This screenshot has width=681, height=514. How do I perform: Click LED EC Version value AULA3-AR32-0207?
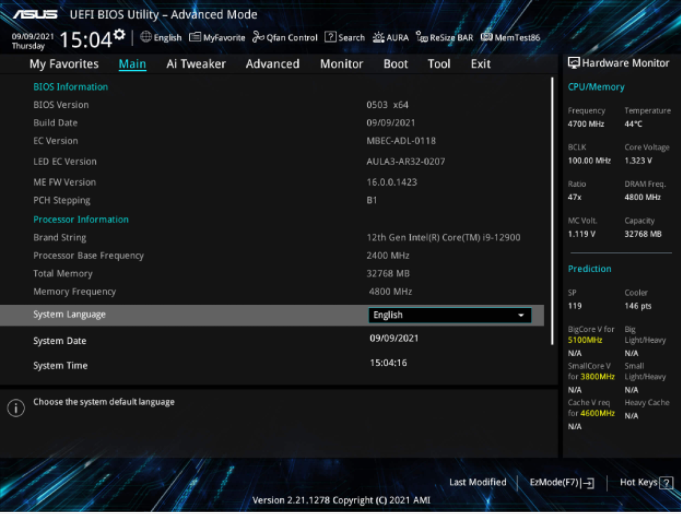[x=406, y=162]
